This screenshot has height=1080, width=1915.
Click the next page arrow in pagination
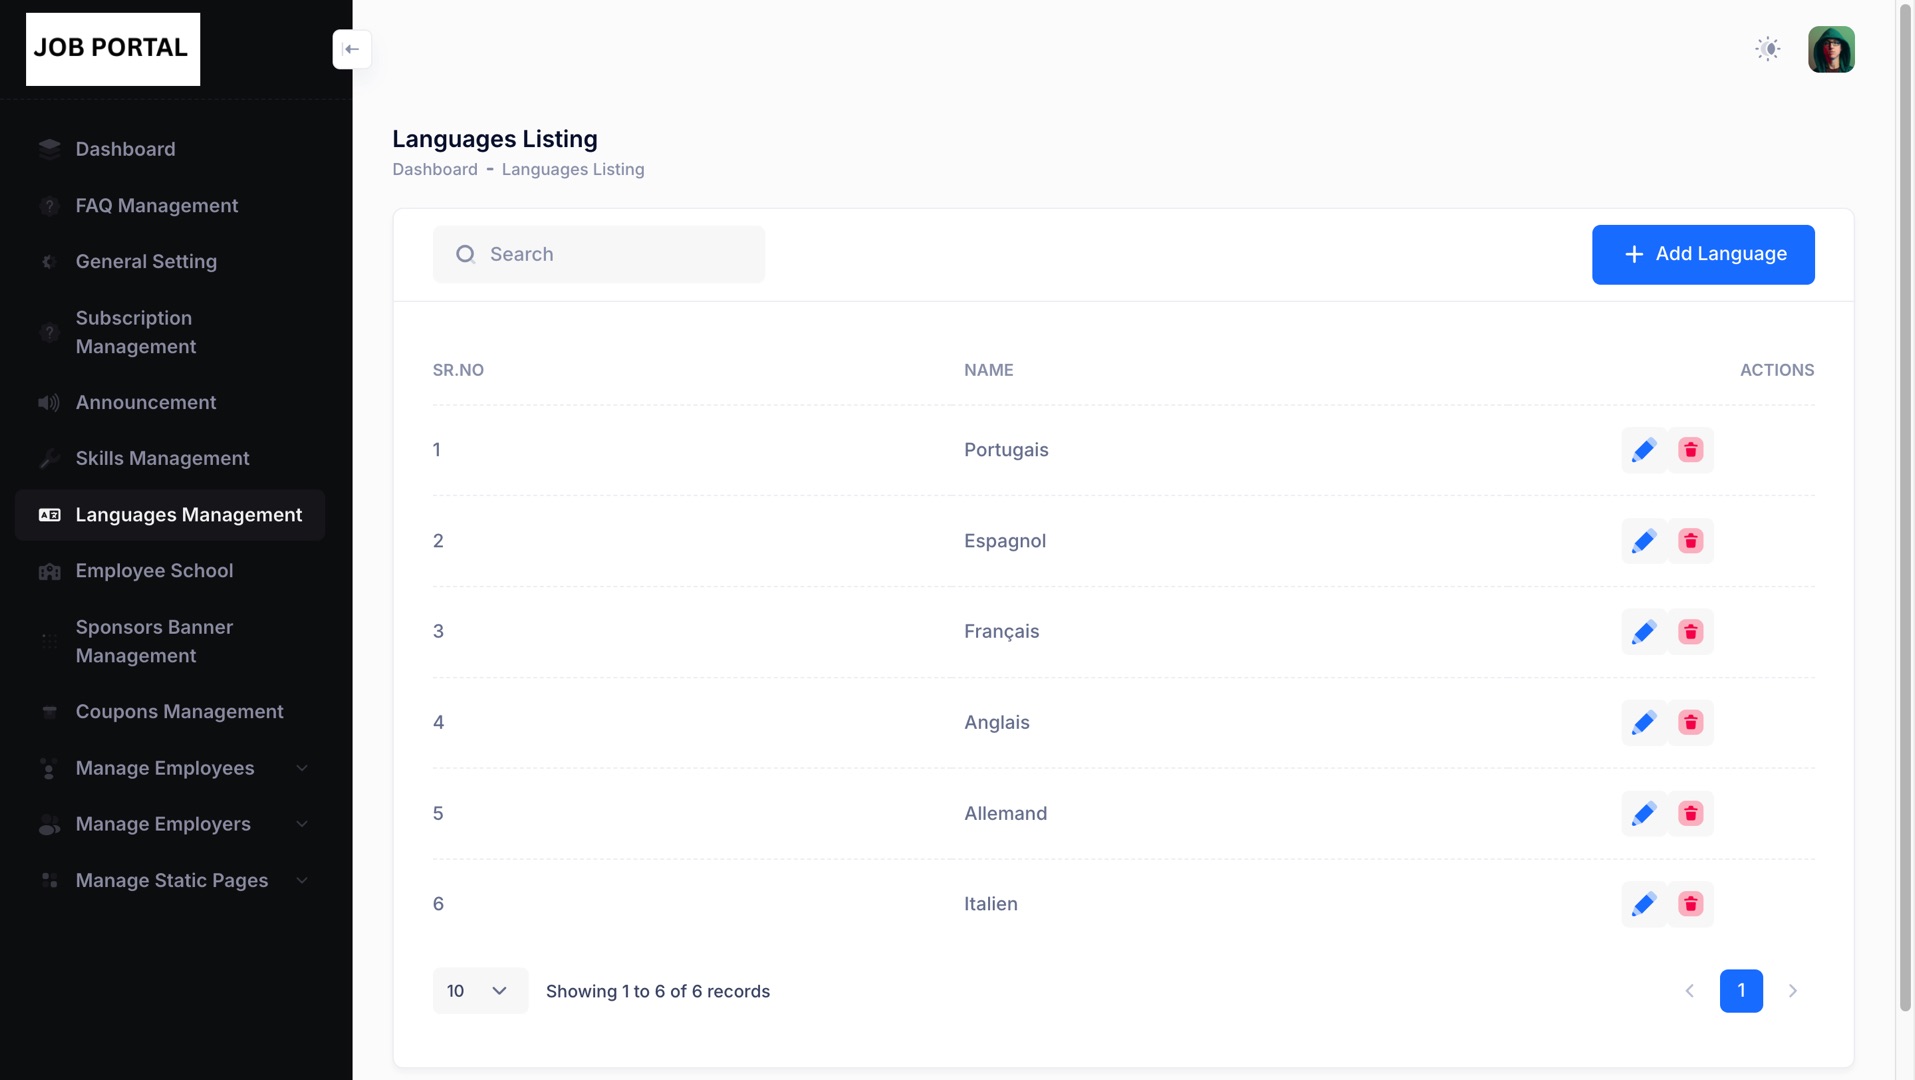[x=1792, y=991]
